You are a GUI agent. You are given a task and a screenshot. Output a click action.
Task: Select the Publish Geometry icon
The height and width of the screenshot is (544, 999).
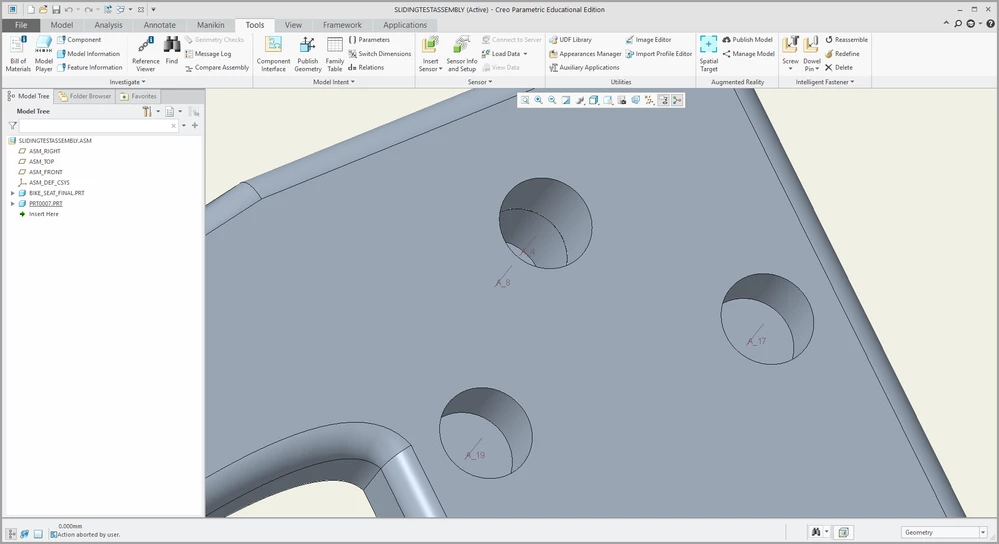pos(308,54)
